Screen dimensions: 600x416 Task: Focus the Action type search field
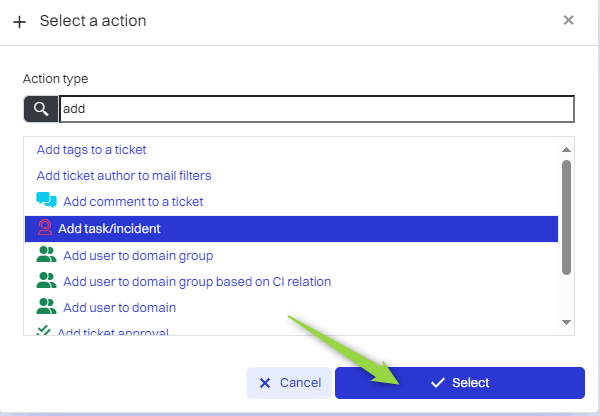pyautogui.click(x=316, y=109)
